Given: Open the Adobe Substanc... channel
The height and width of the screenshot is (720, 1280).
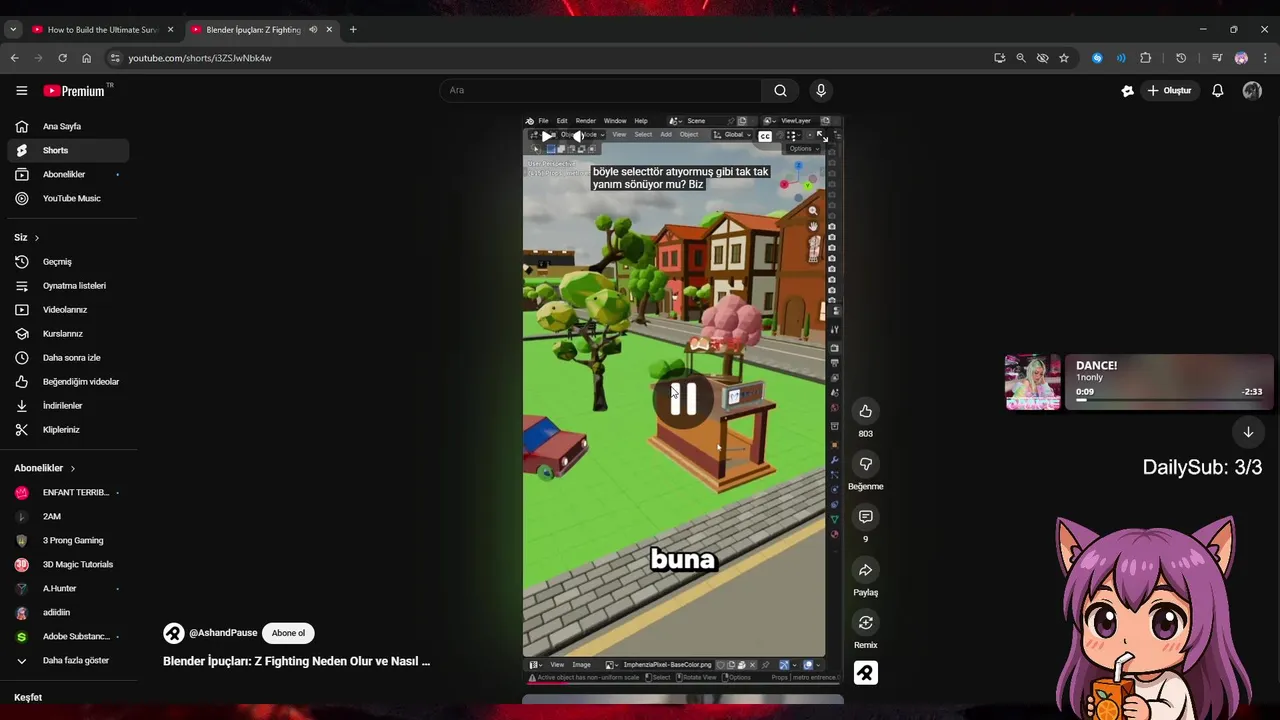Looking at the screenshot, I should tap(68, 637).
